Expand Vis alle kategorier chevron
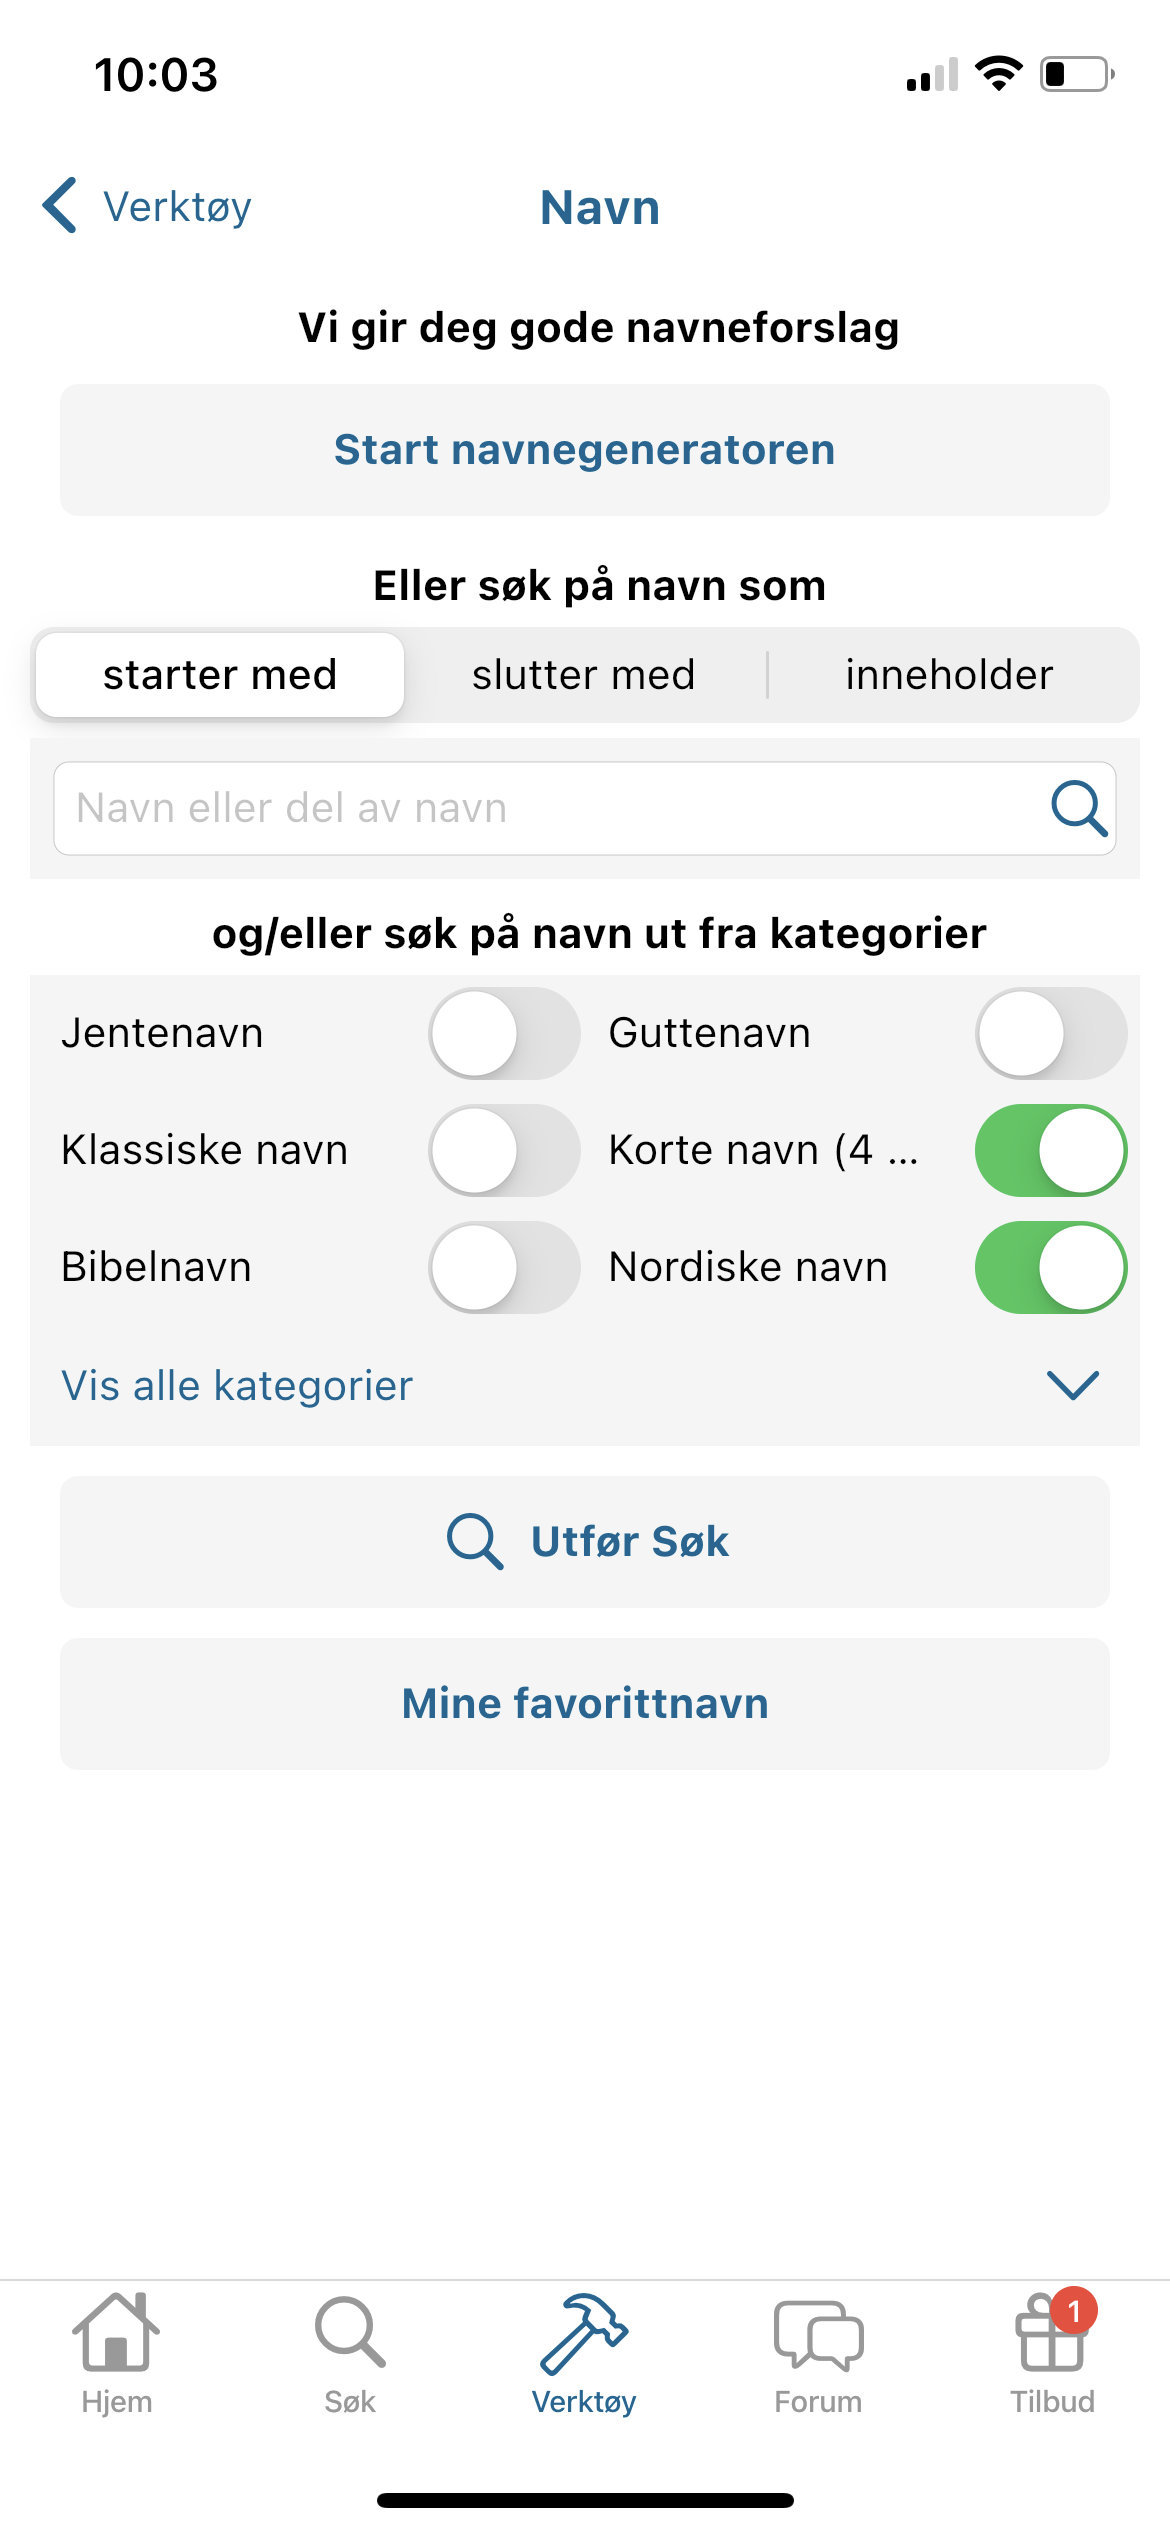Viewport: 1170px width, 2532px height. pos(1072,1385)
